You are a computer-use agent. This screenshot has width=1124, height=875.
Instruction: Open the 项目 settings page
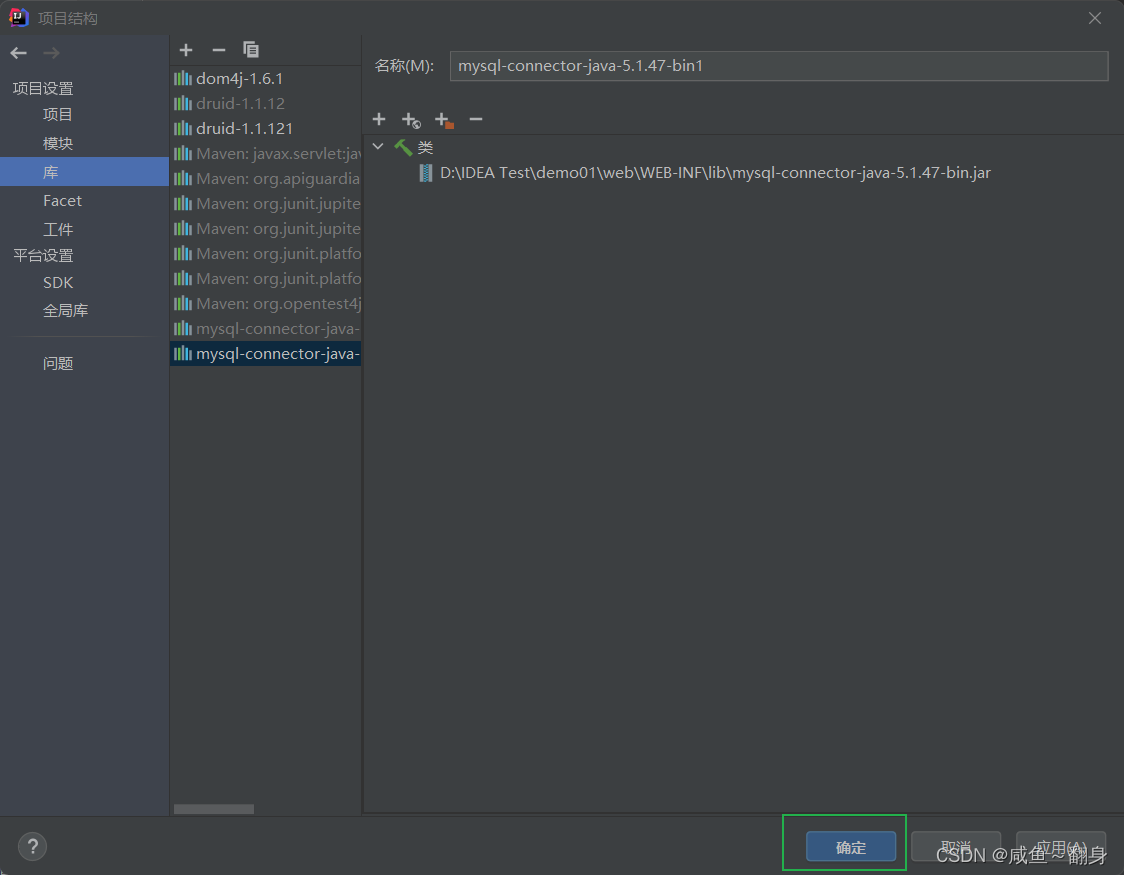pyautogui.click(x=57, y=115)
